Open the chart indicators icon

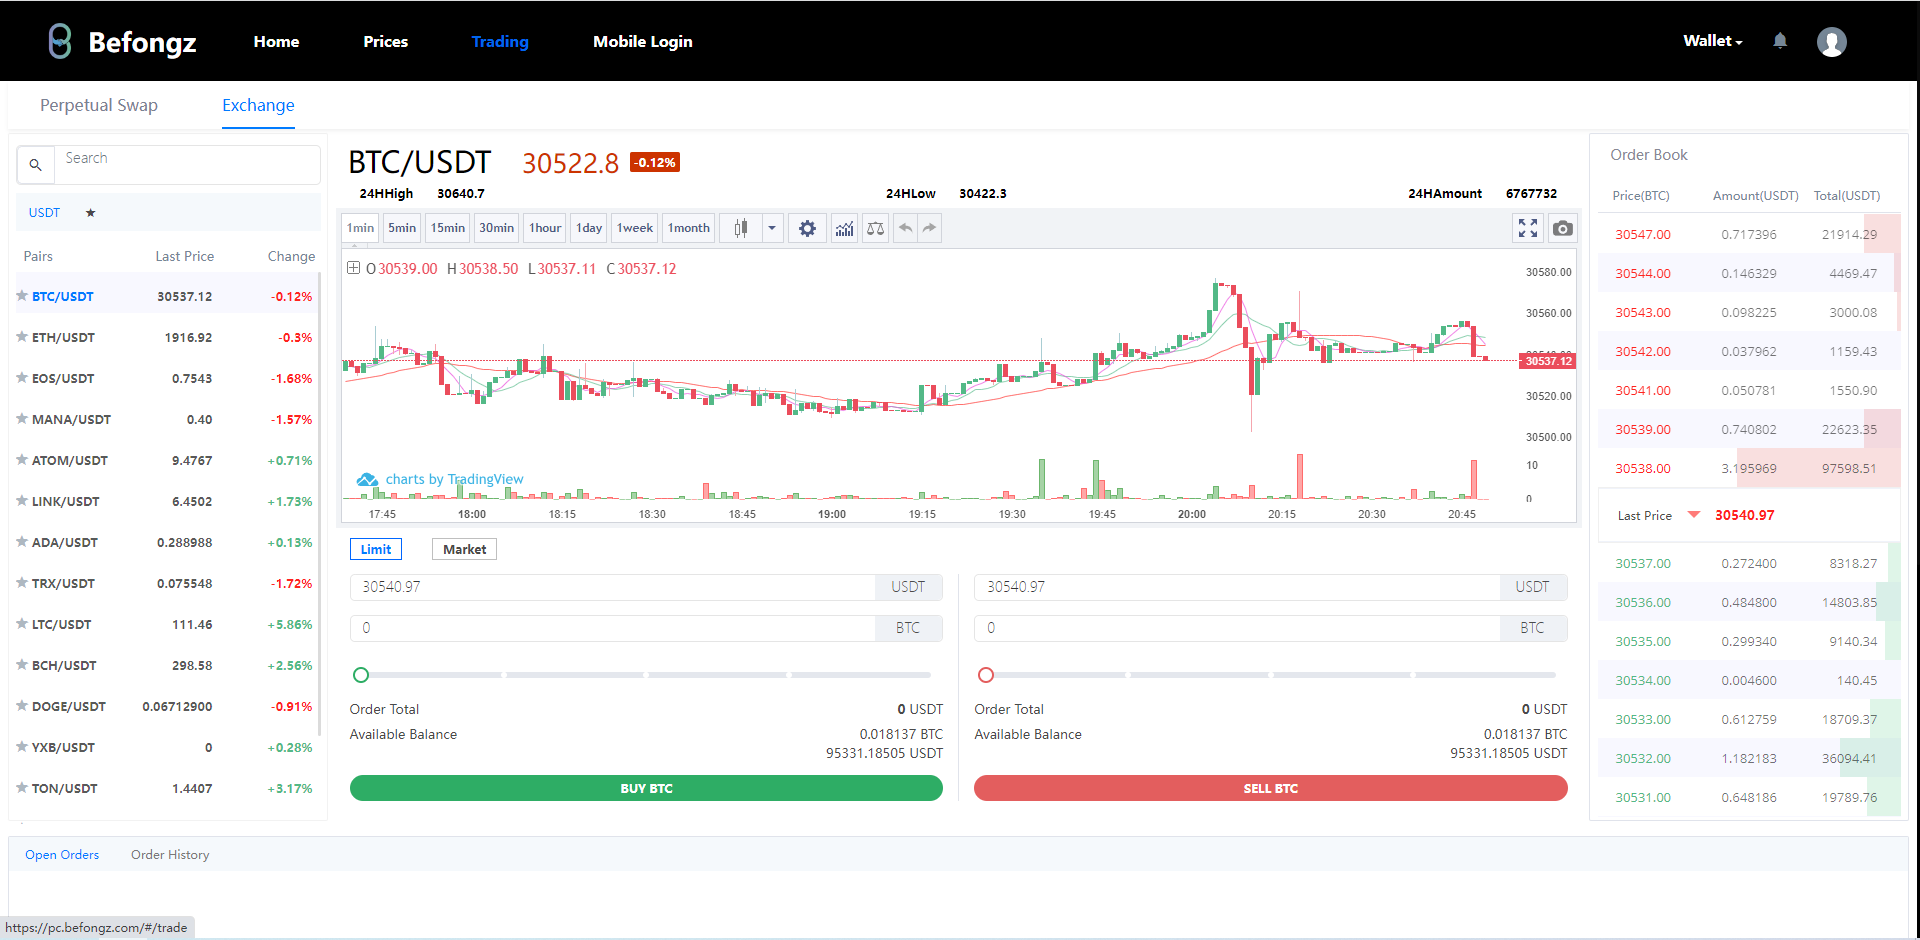[x=844, y=229]
